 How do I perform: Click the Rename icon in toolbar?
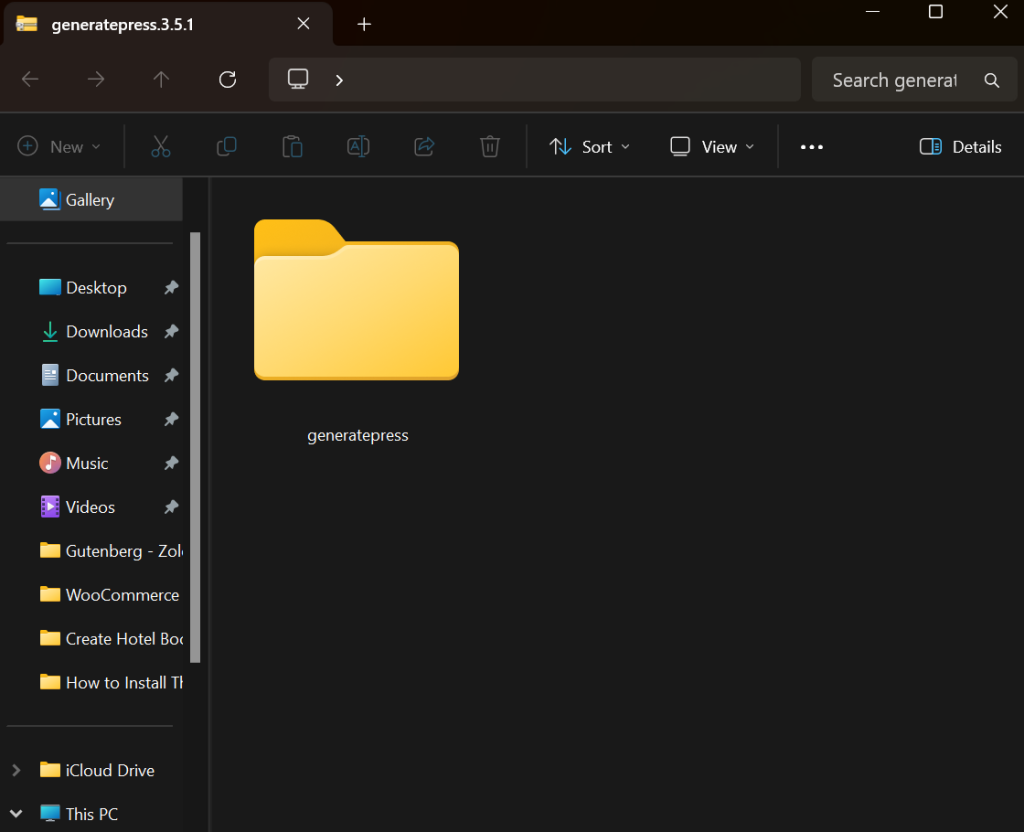[x=358, y=147]
